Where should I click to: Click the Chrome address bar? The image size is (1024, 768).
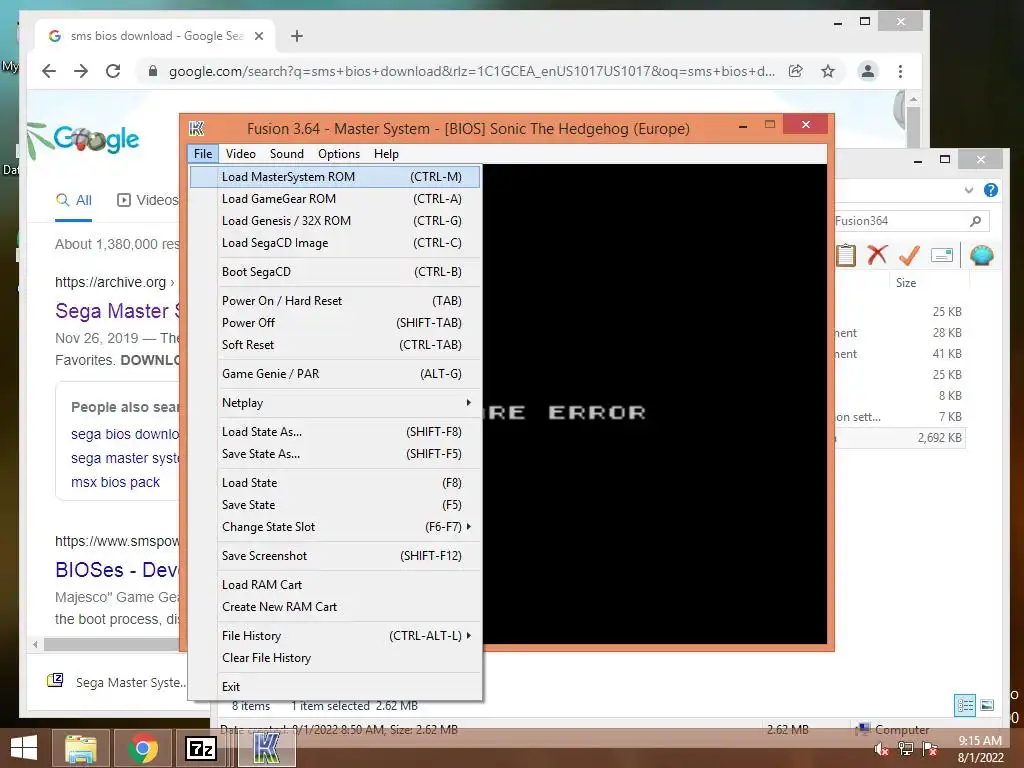pos(470,71)
